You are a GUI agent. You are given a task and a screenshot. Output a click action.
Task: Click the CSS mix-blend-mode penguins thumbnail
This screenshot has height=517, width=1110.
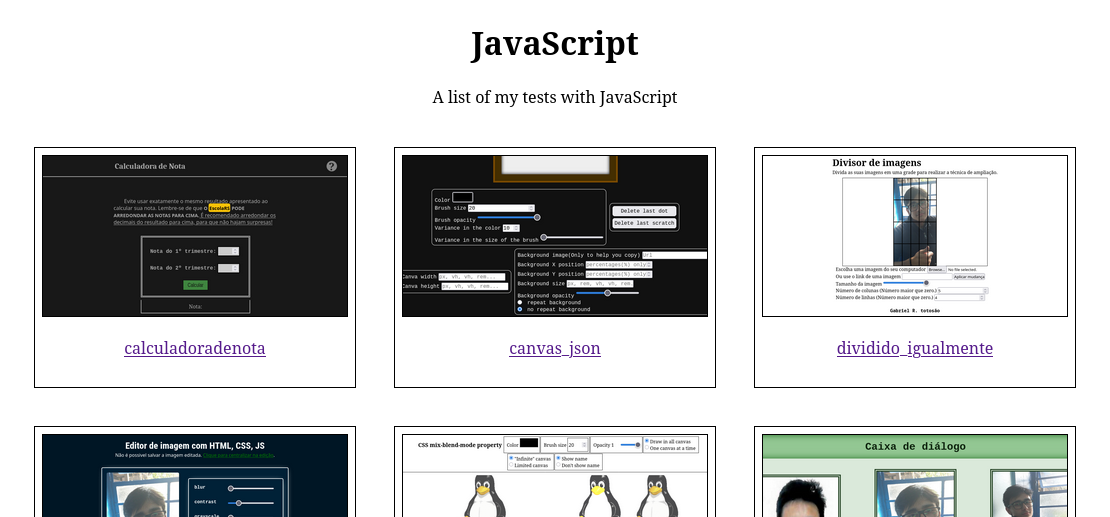click(x=555, y=475)
